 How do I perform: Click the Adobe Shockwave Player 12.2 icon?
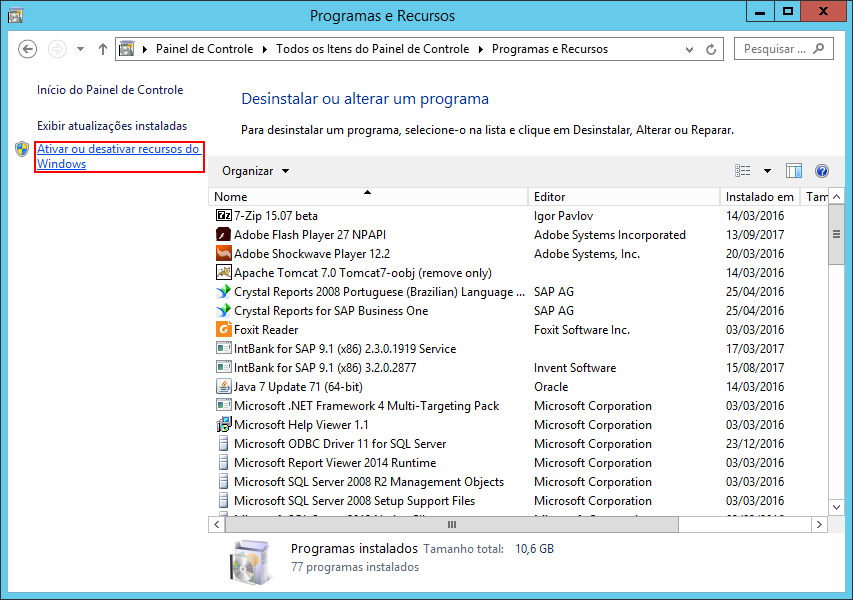pos(224,253)
